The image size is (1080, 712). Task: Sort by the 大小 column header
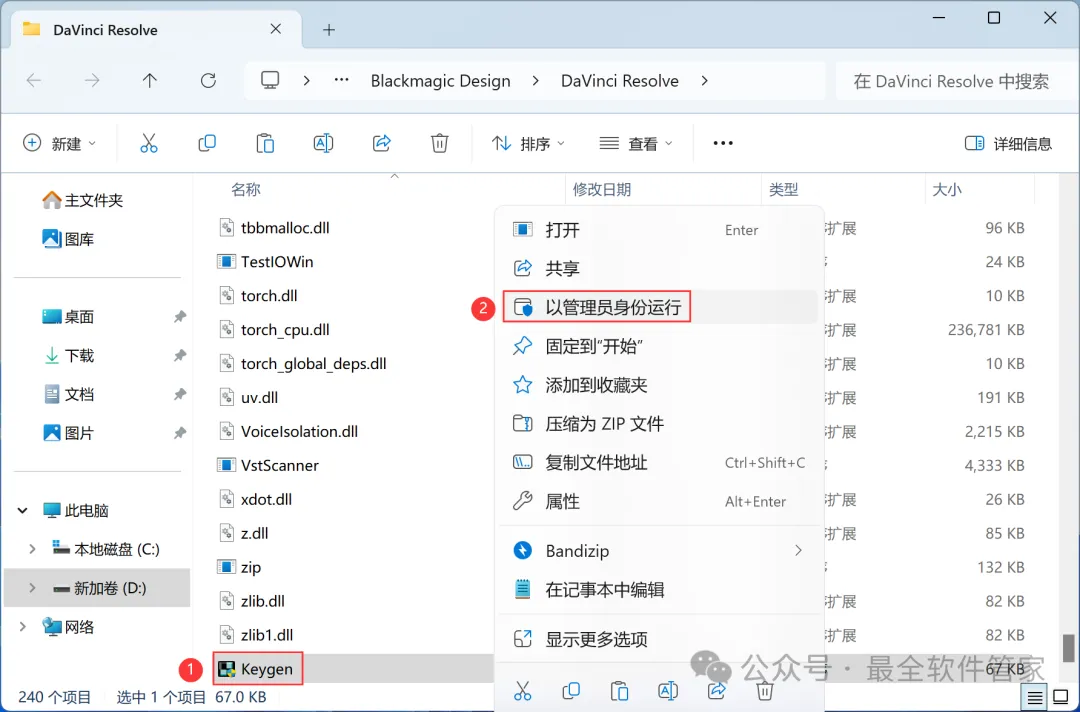(x=947, y=189)
